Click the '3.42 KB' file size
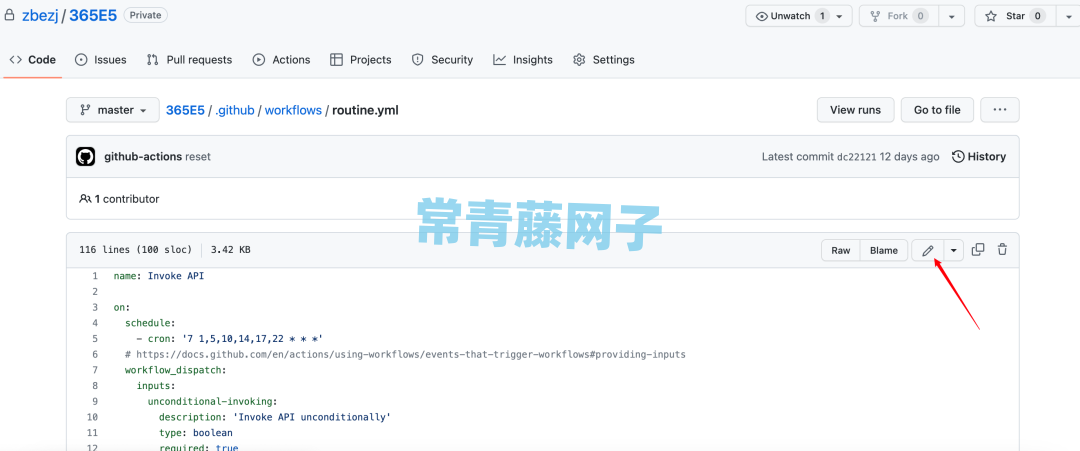This screenshot has width=1080, height=451. coord(230,250)
